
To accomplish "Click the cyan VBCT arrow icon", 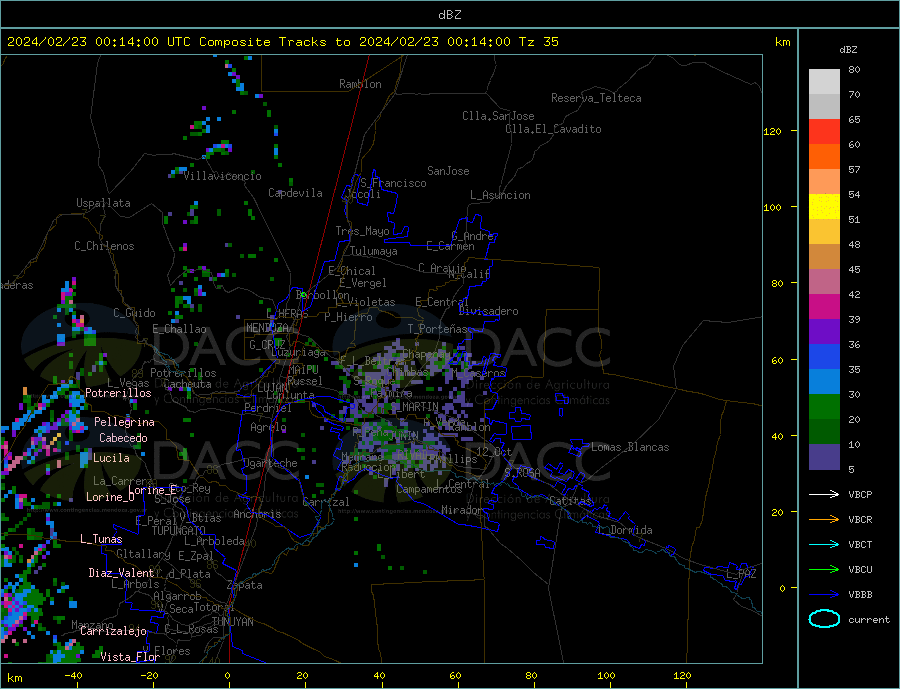I will click(824, 544).
